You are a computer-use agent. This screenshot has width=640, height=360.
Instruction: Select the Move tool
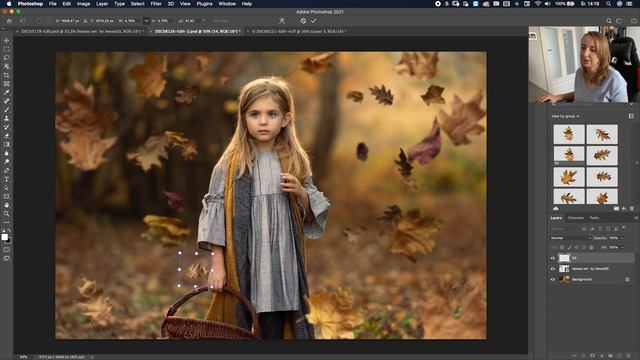pos(7,40)
